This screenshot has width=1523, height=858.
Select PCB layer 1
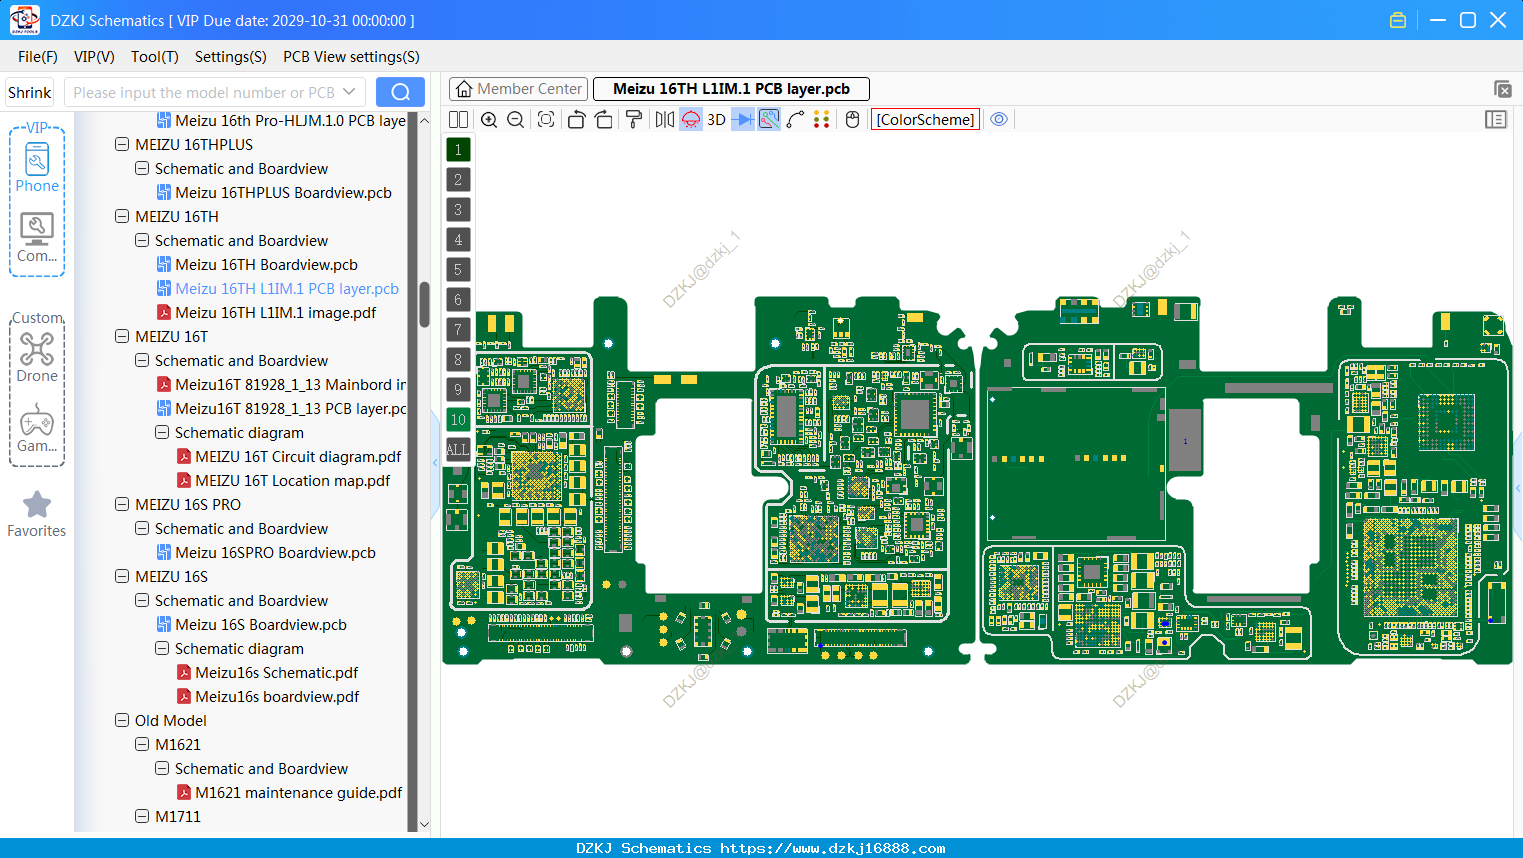pyautogui.click(x=458, y=150)
